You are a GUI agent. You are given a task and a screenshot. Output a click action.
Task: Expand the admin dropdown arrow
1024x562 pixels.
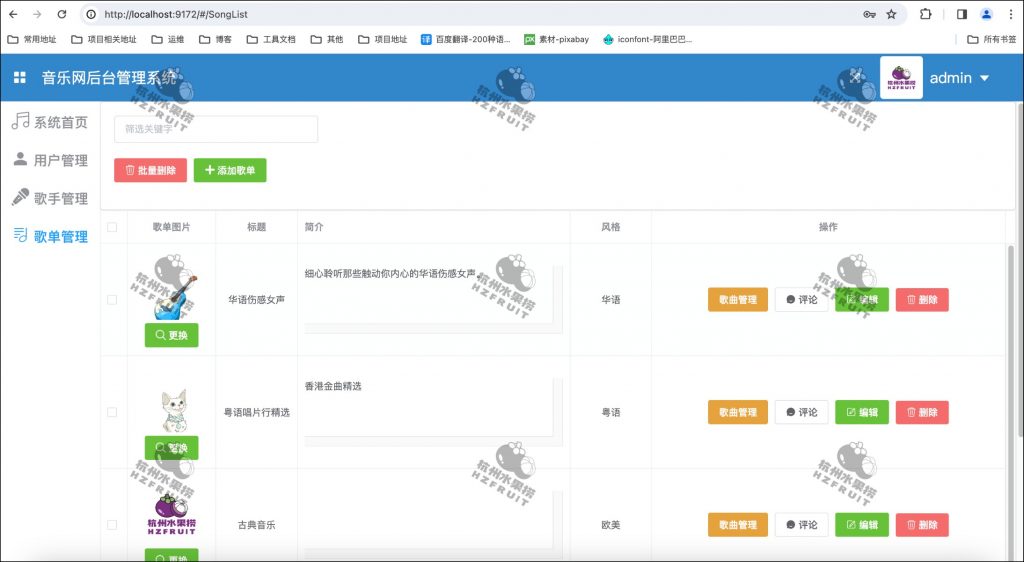985,78
